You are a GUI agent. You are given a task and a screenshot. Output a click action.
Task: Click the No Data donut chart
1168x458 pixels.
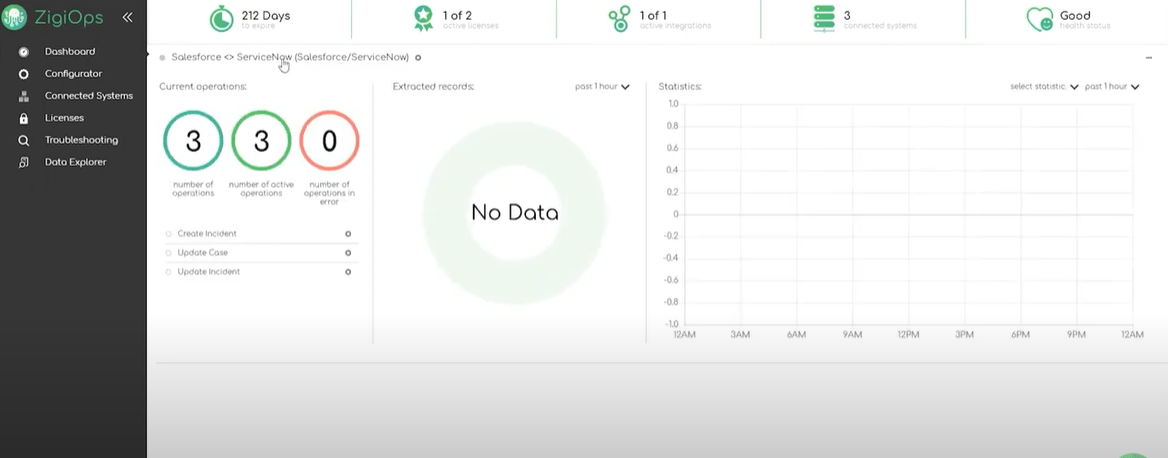tap(515, 214)
